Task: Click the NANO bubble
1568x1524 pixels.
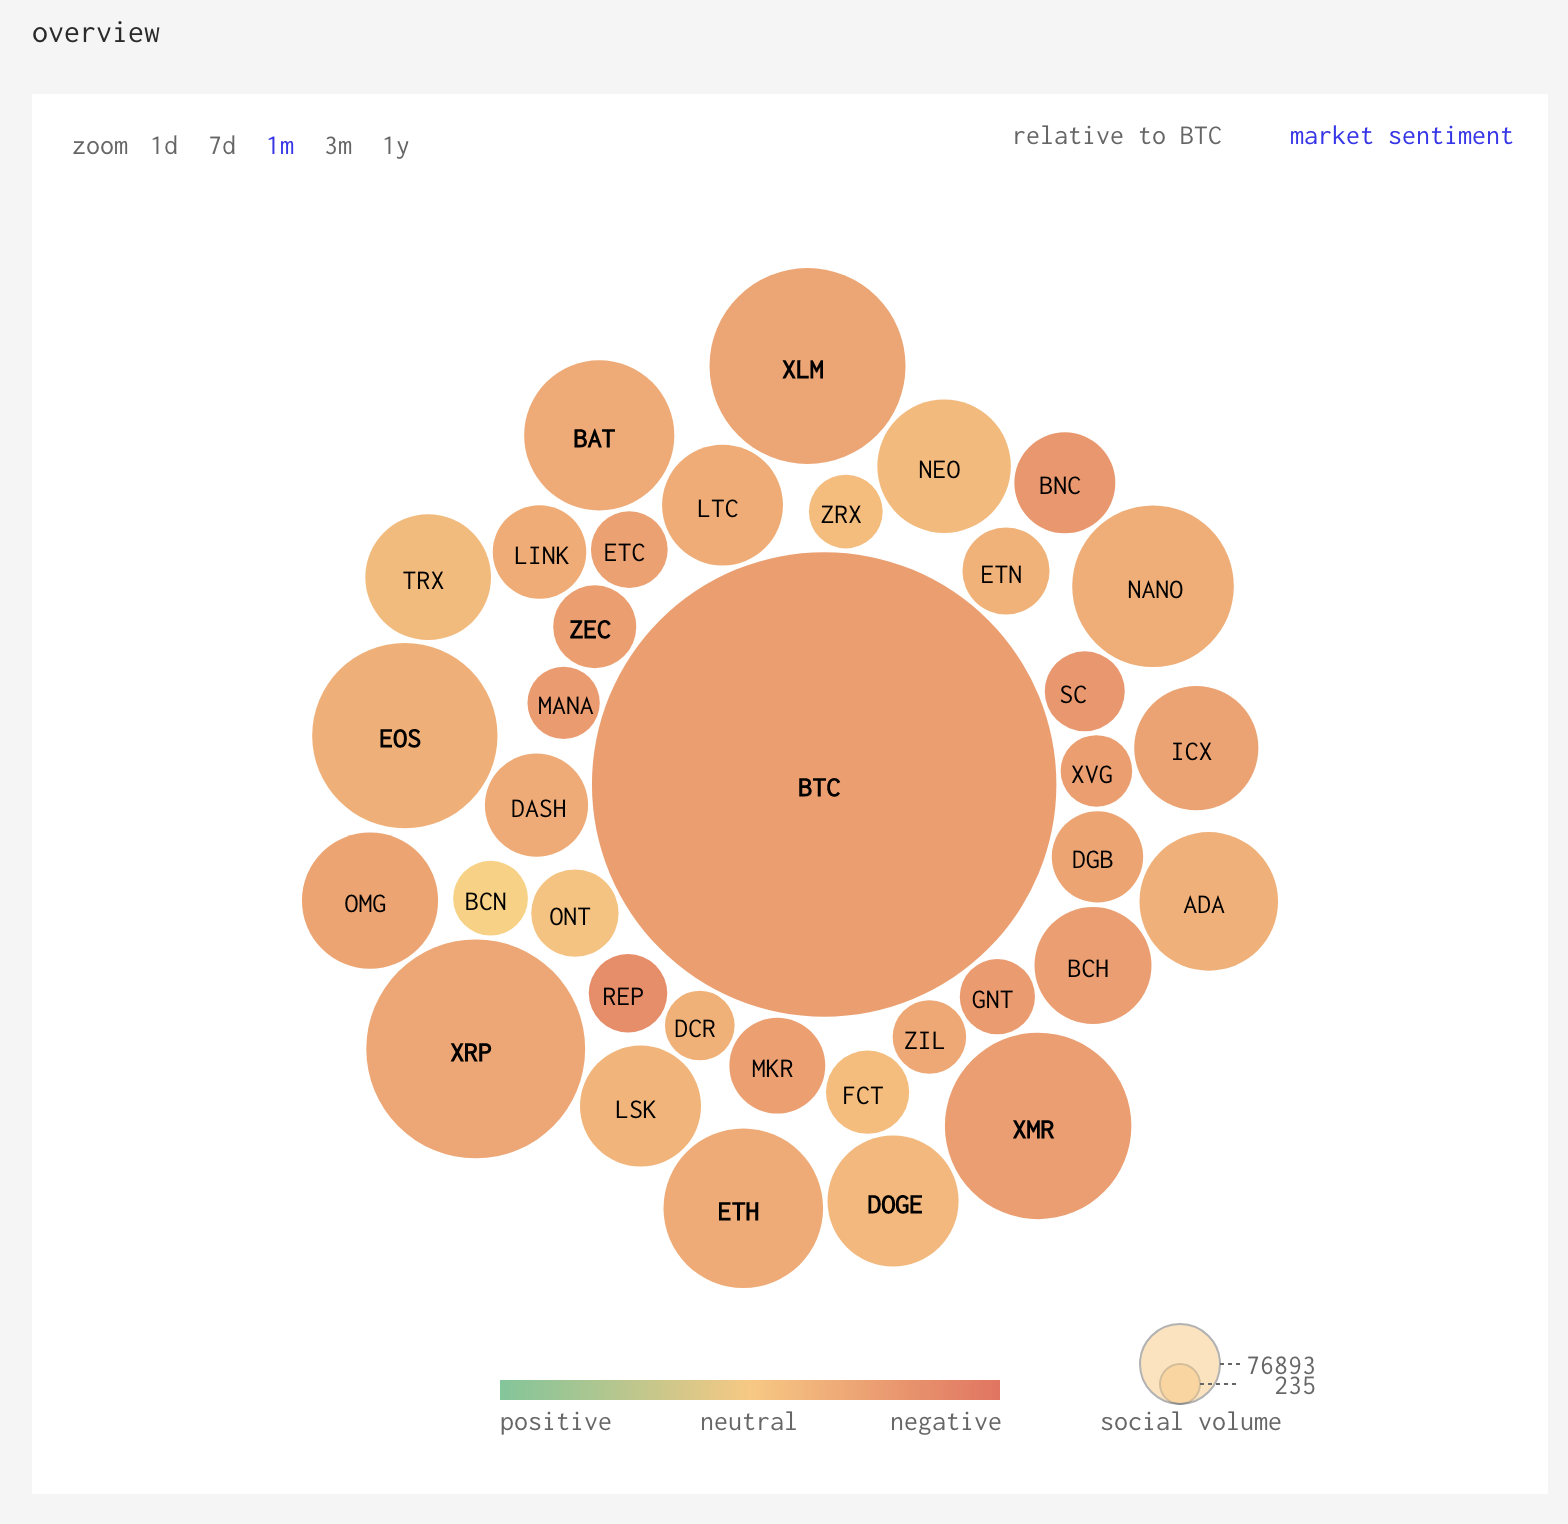Action: coord(1153,586)
